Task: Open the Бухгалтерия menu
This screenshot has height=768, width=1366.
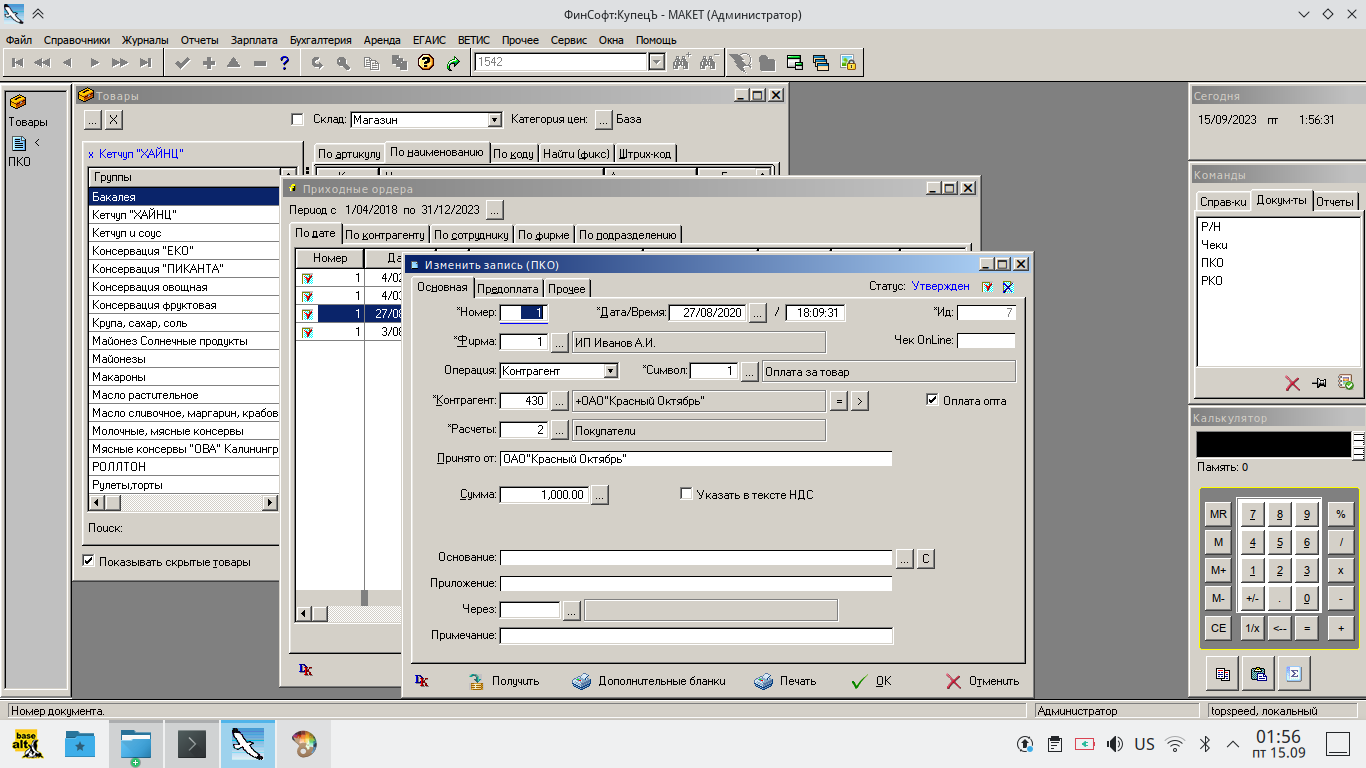Action: tap(320, 40)
